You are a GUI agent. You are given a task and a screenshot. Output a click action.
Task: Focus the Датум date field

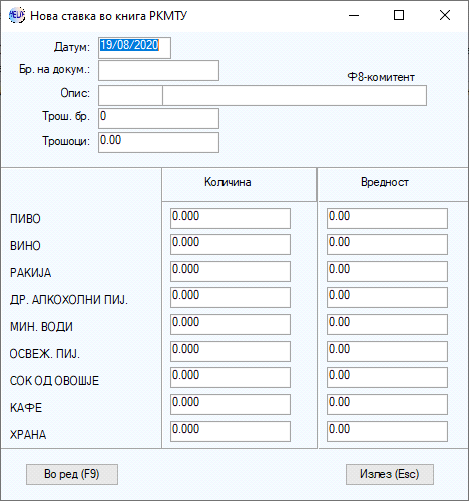(134, 48)
